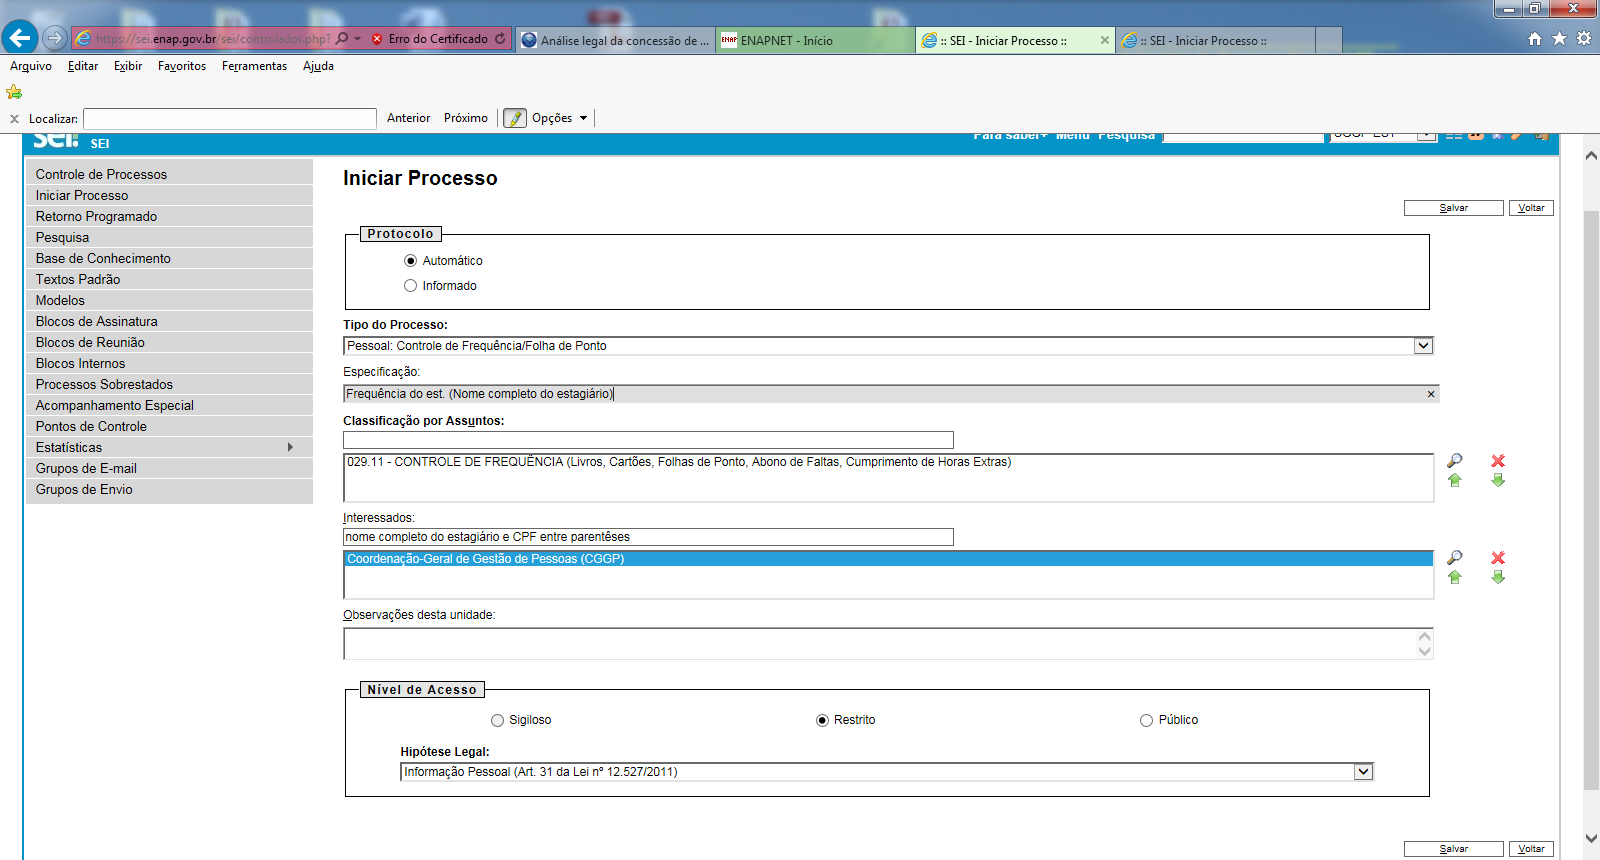Open the browser Home page icon

1535,38
